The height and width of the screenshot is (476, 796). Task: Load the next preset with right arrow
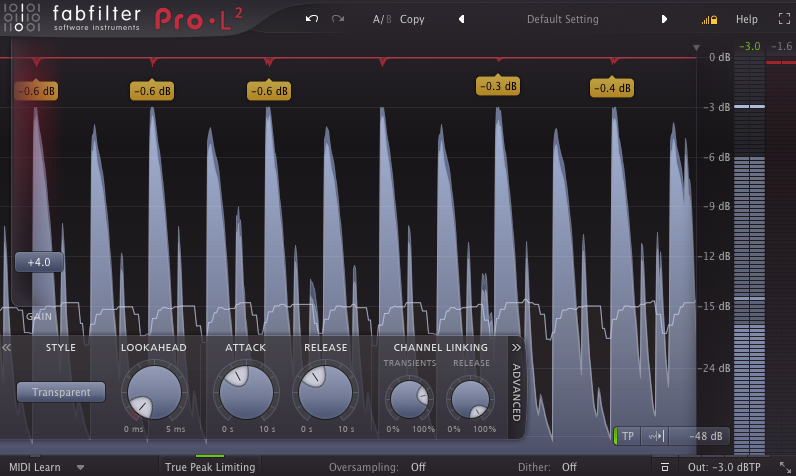[x=664, y=19]
